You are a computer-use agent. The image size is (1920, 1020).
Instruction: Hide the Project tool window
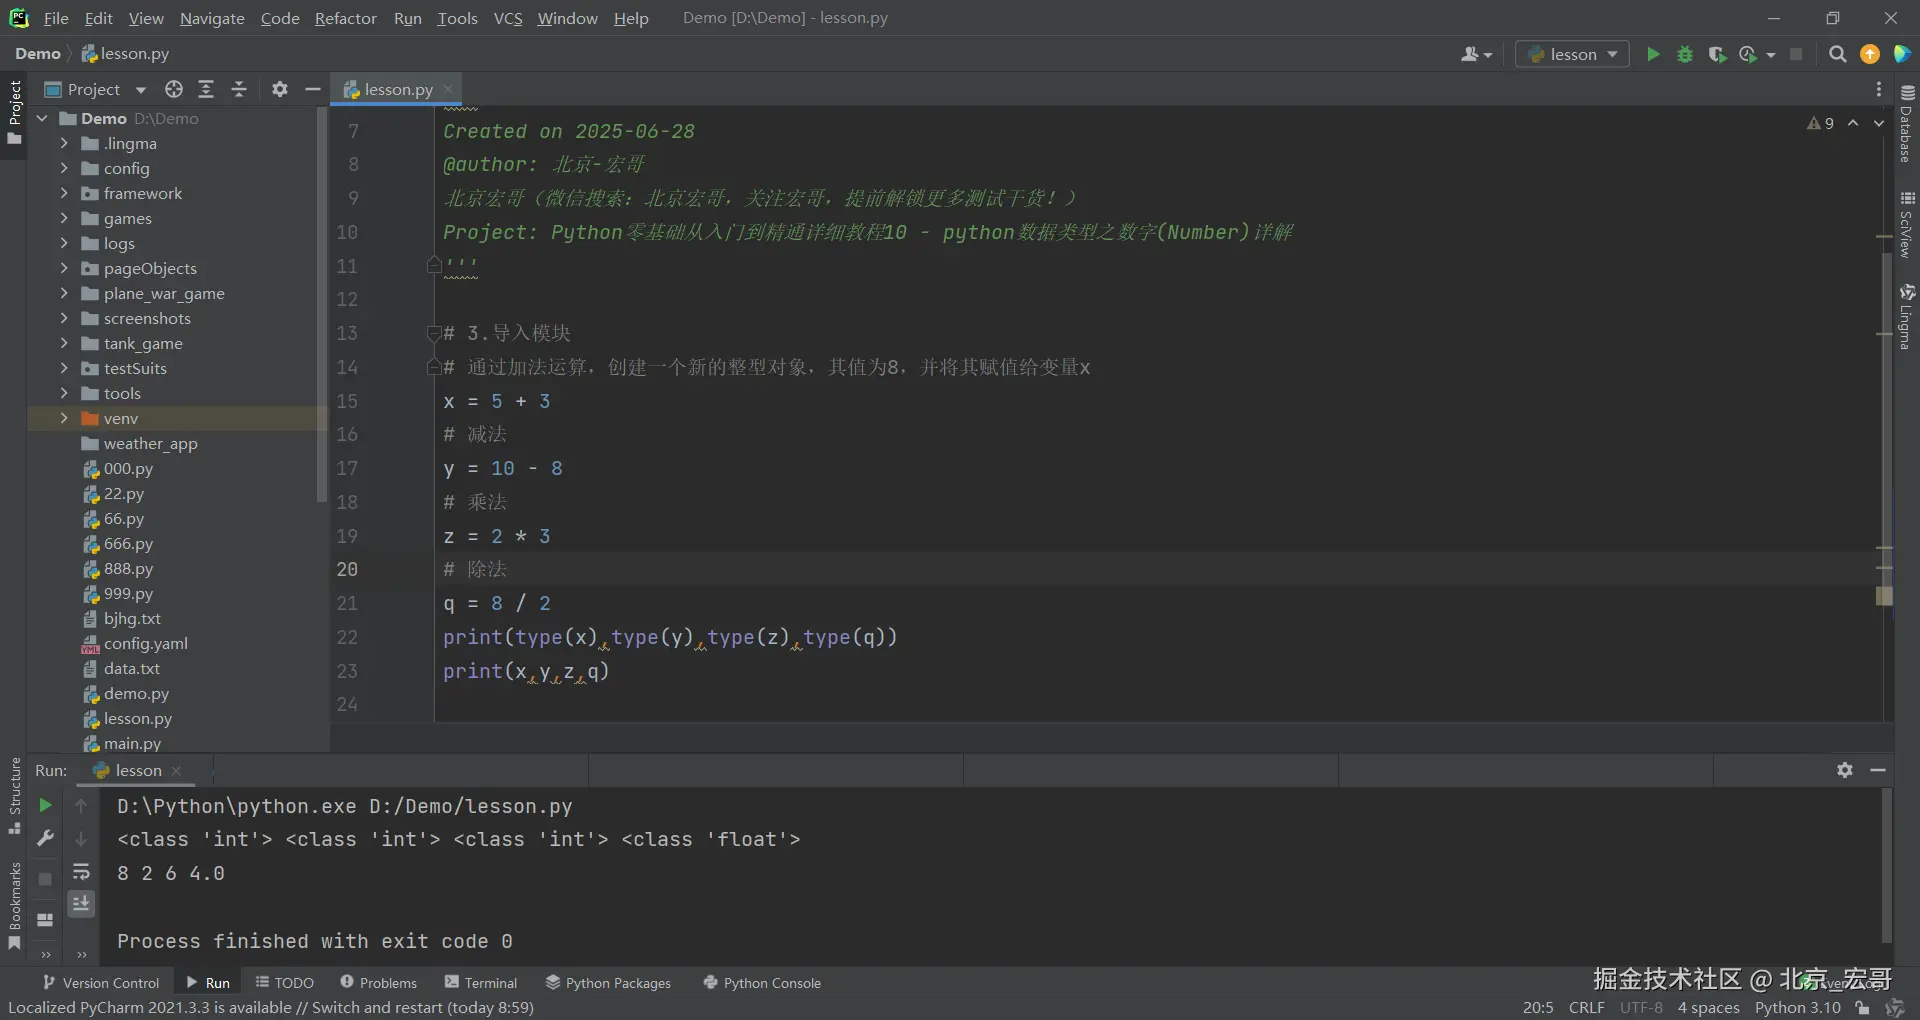coord(312,89)
